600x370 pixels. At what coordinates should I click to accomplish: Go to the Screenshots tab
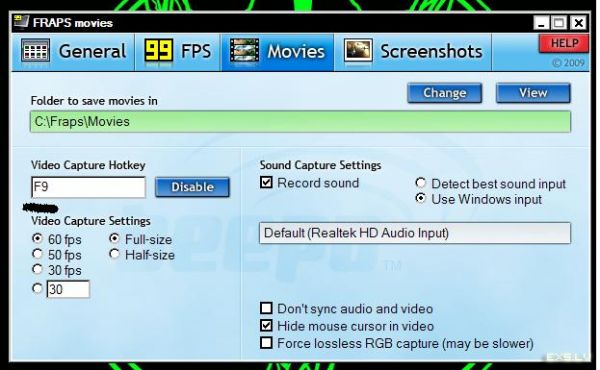(x=413, y=52)
